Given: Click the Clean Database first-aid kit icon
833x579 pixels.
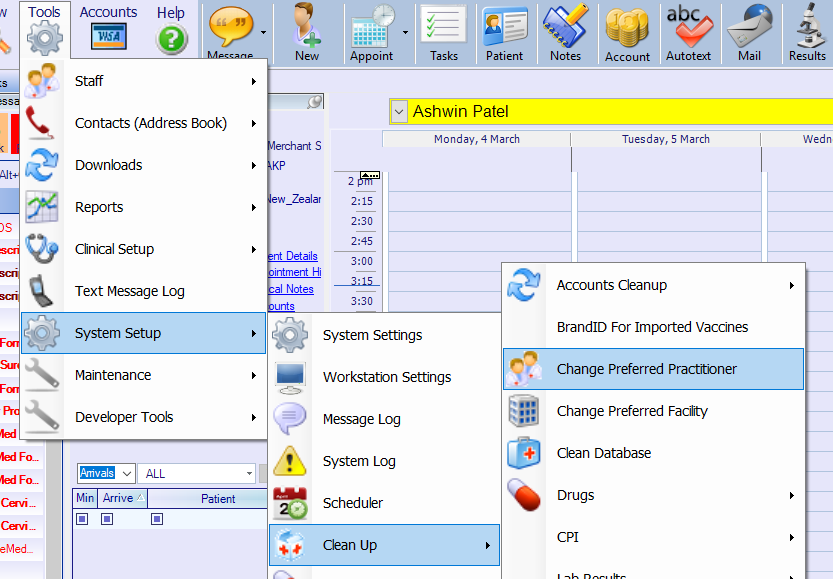Looking at the screenshot, I should [524, 453].
